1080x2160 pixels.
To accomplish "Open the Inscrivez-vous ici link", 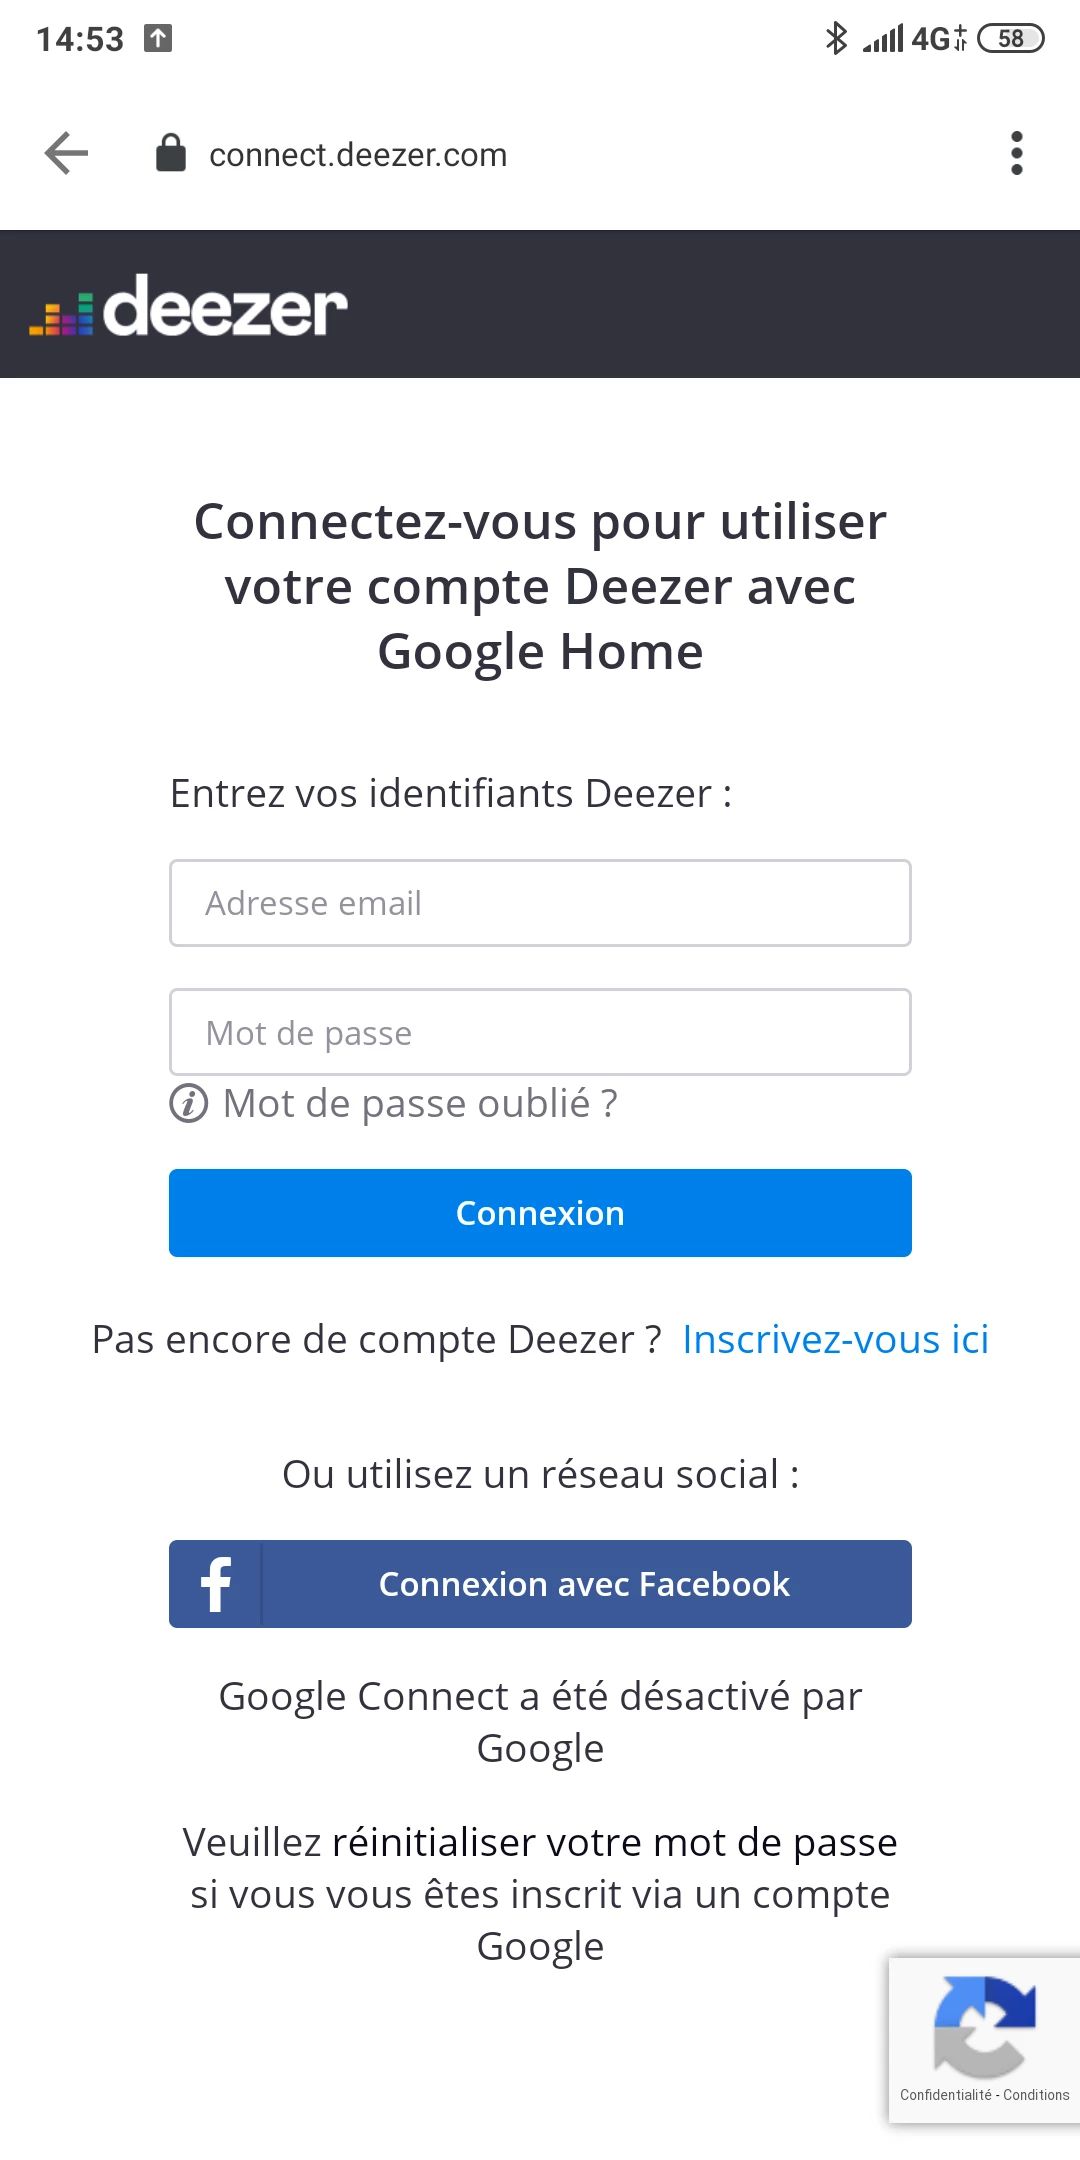I will click(835, 1340).
